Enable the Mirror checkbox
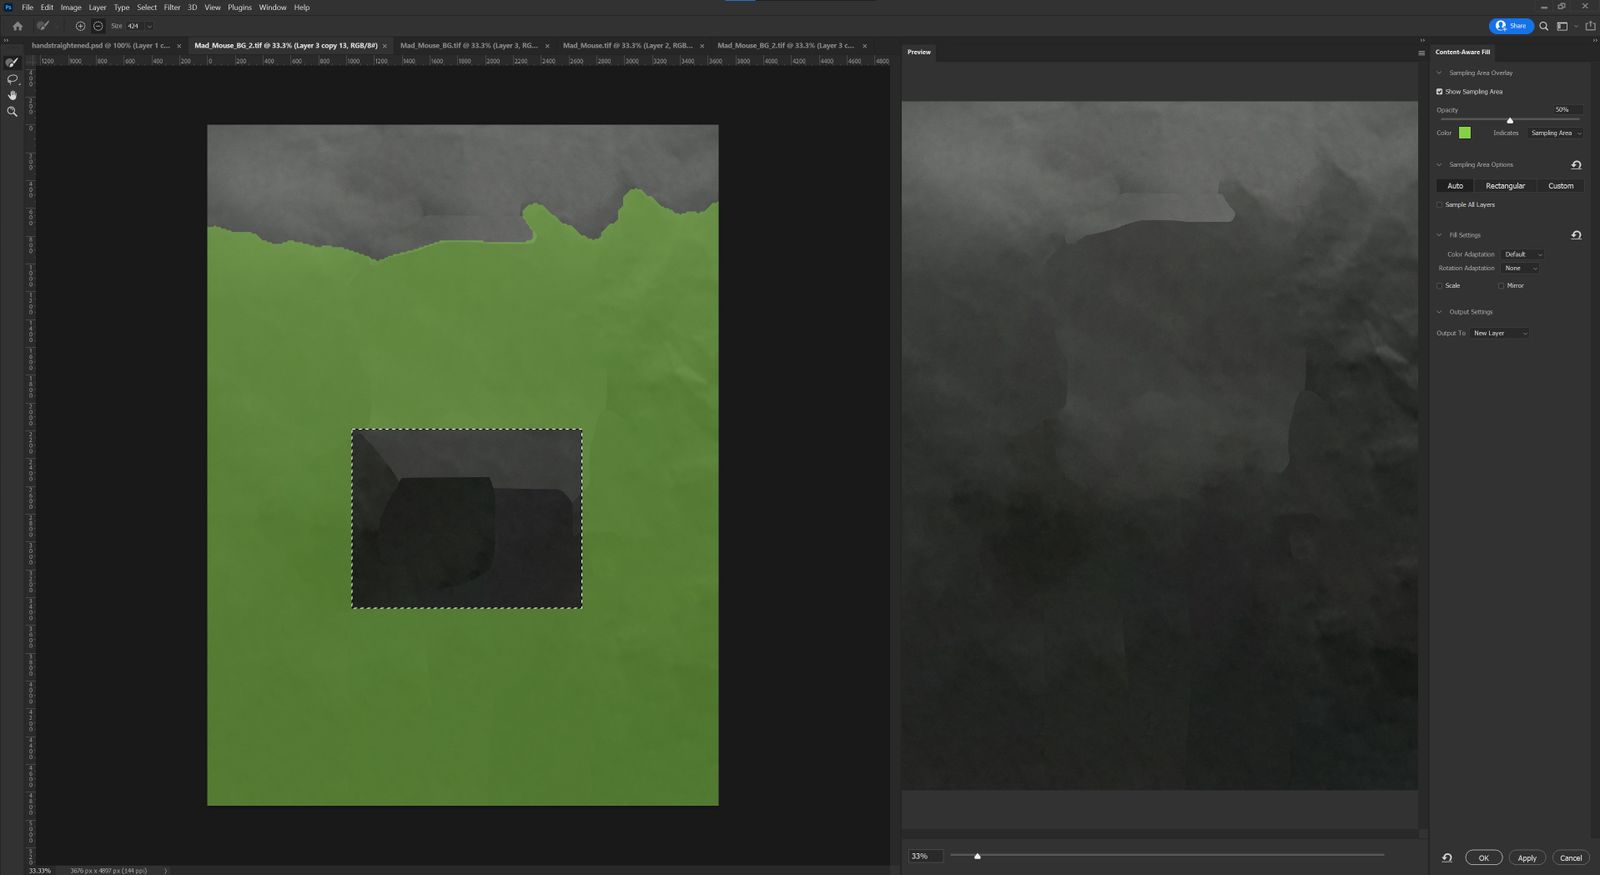The width and height of the screenshot is (1600, 875). point(1501,286)
